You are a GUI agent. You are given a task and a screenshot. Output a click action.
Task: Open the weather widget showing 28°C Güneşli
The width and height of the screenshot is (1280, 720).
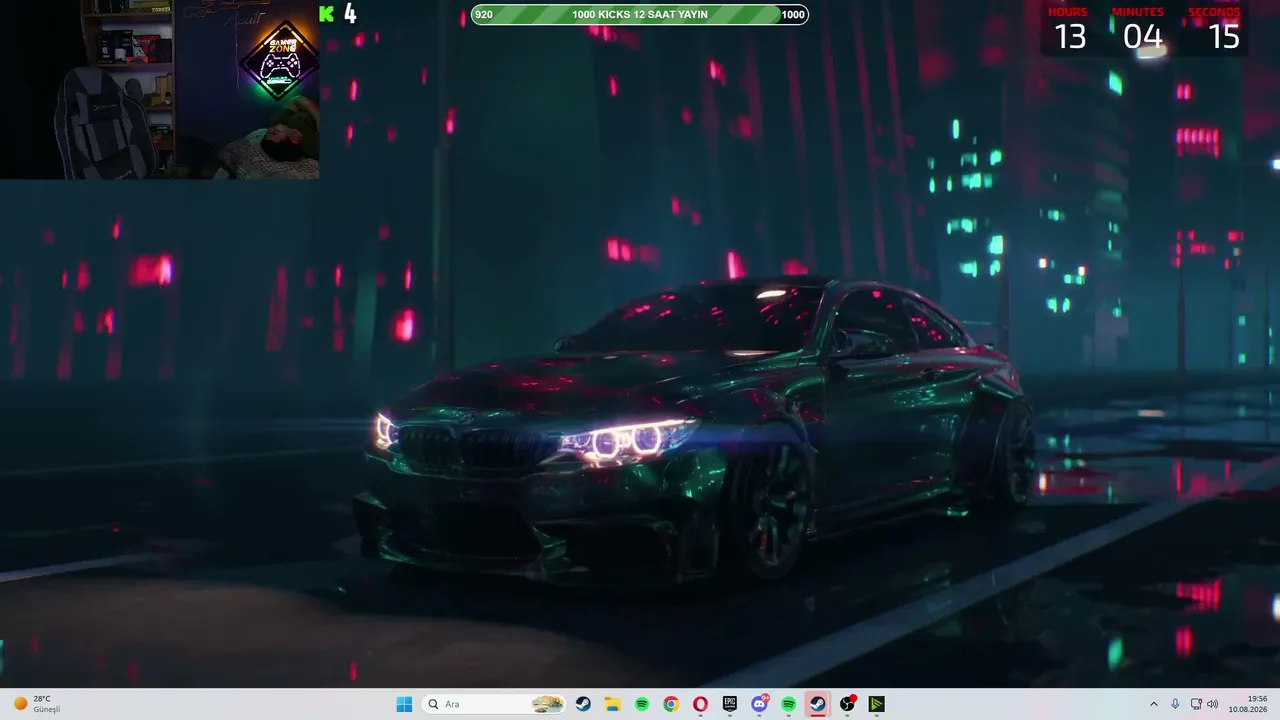click(36, 704)
